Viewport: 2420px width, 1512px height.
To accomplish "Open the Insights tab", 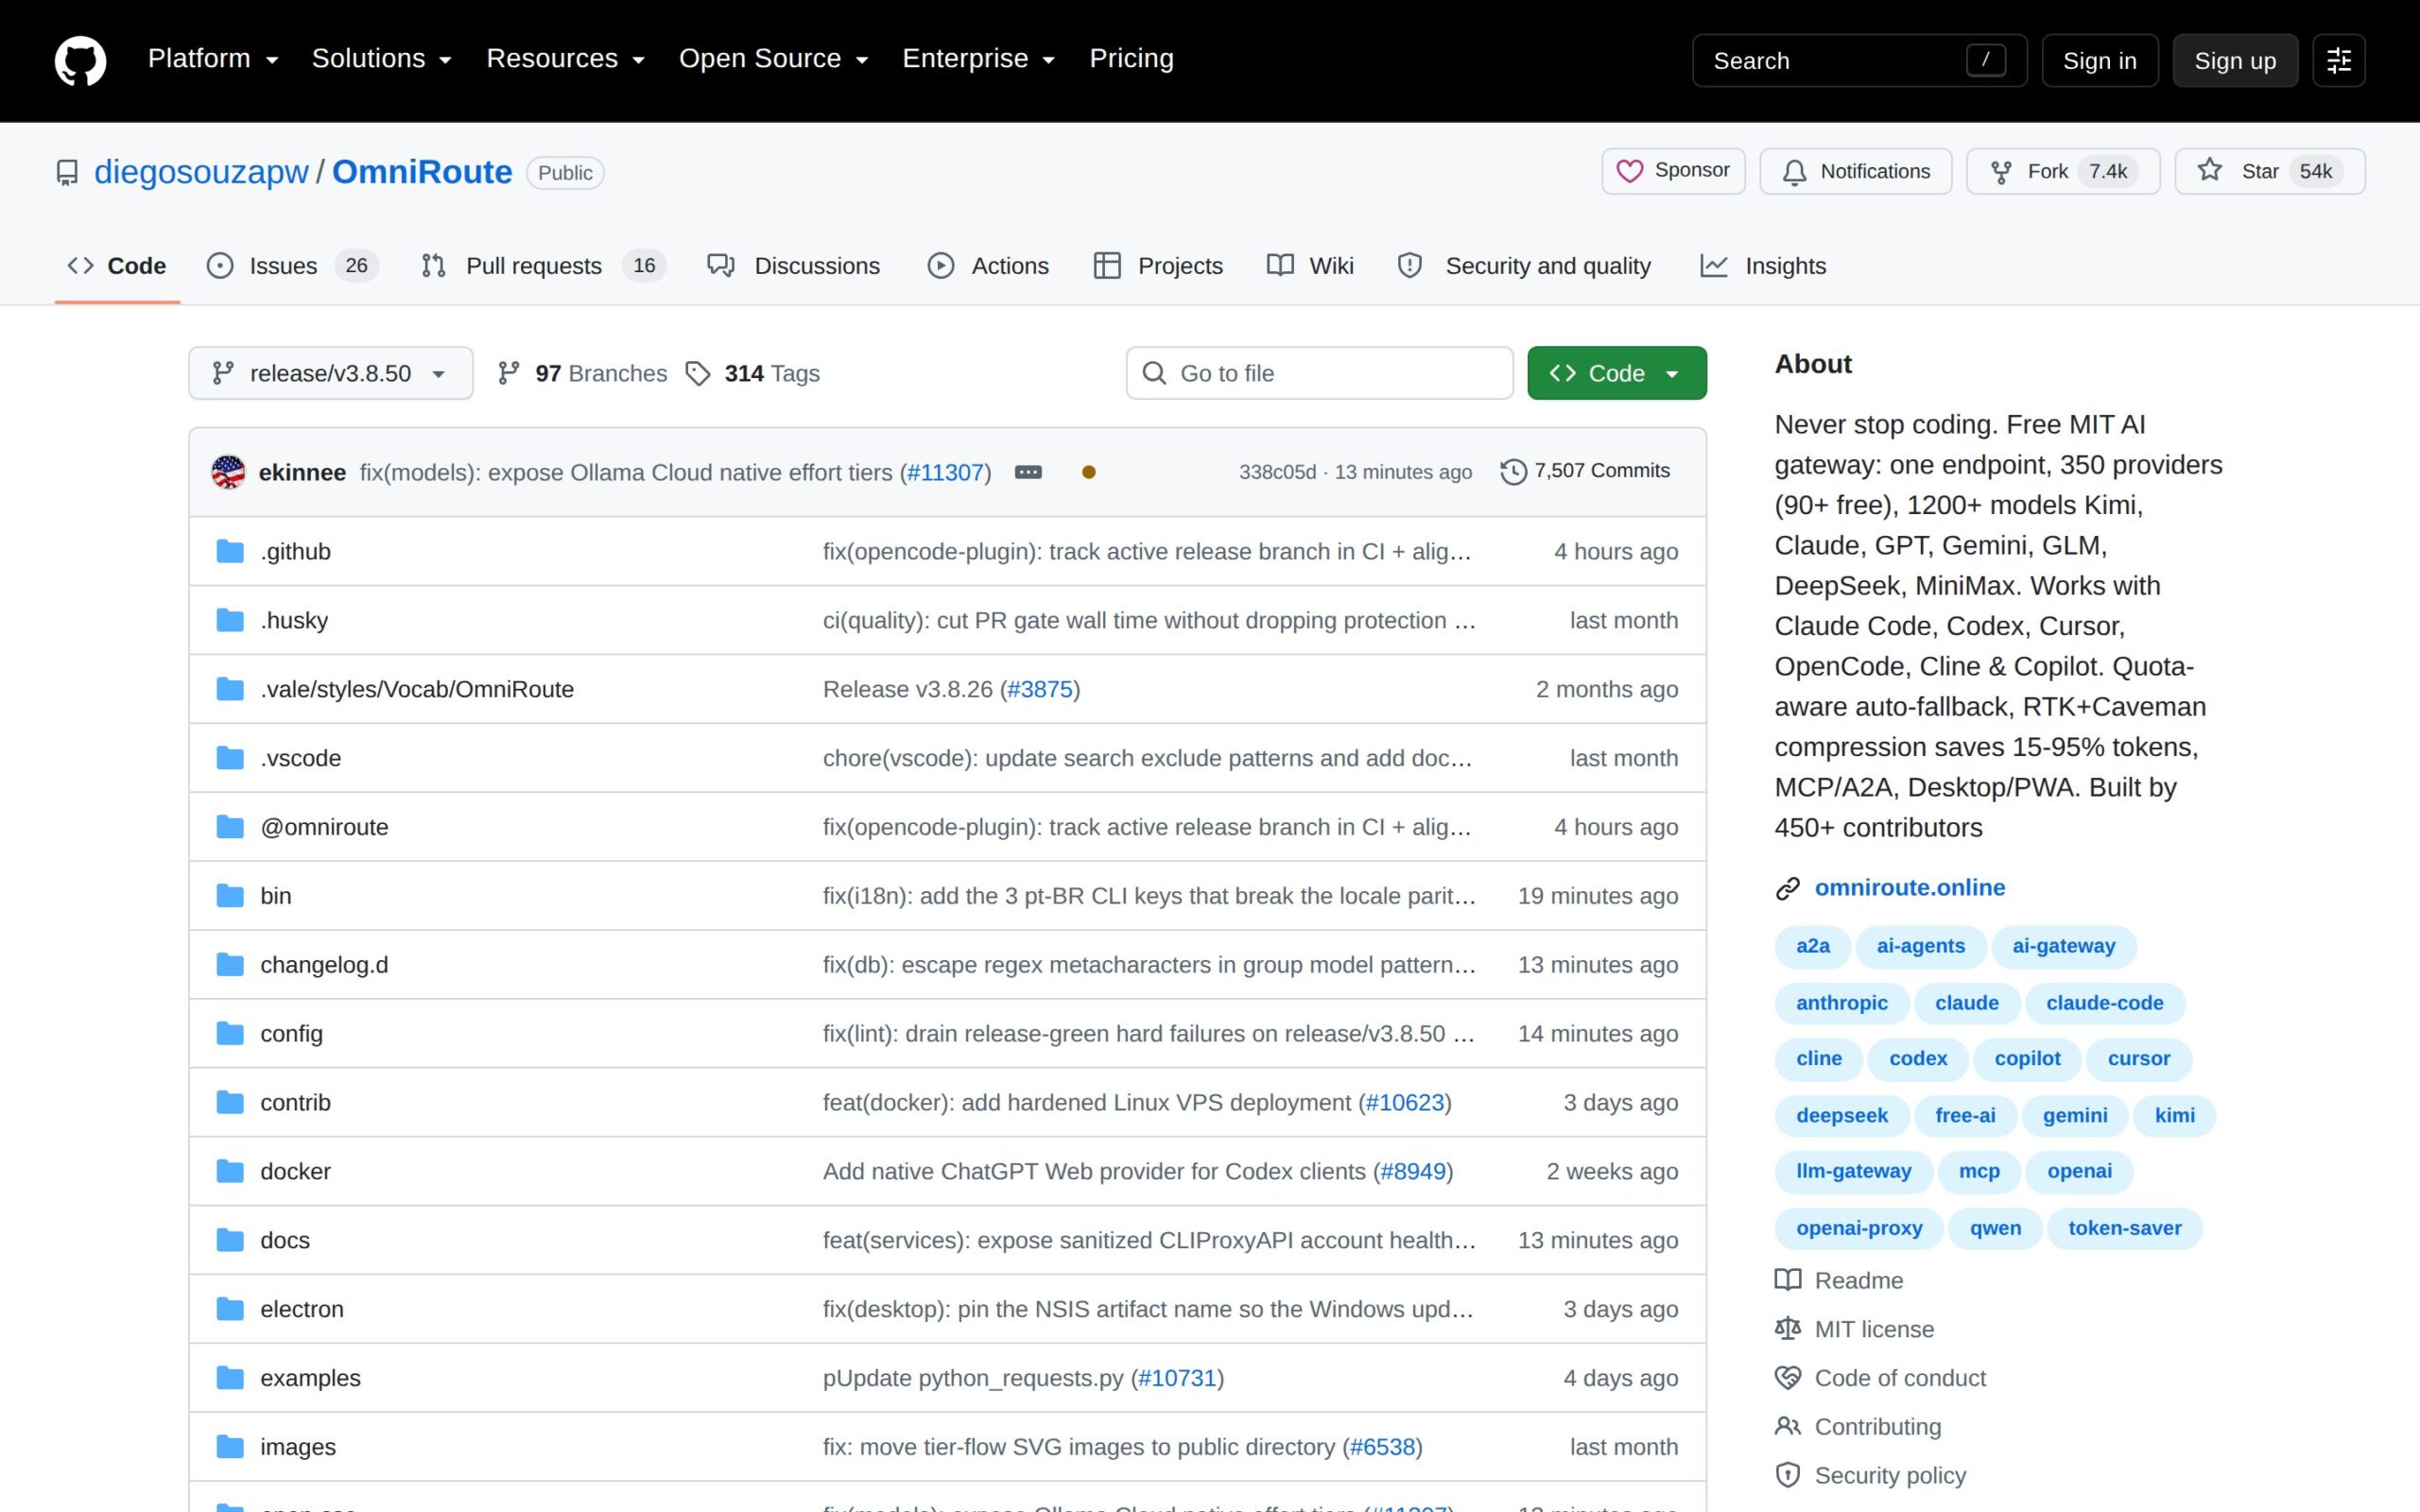I will 1763,266.
